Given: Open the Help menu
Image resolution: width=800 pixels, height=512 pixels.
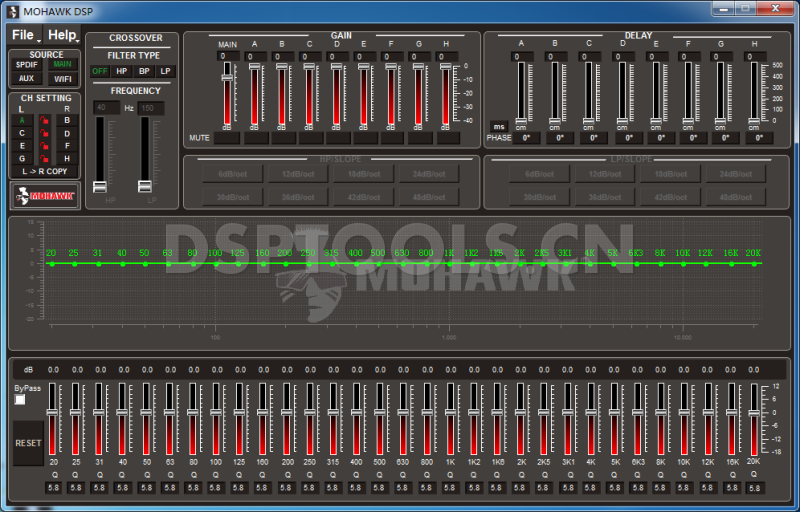Looking at the screenshot, I should 62,35.
